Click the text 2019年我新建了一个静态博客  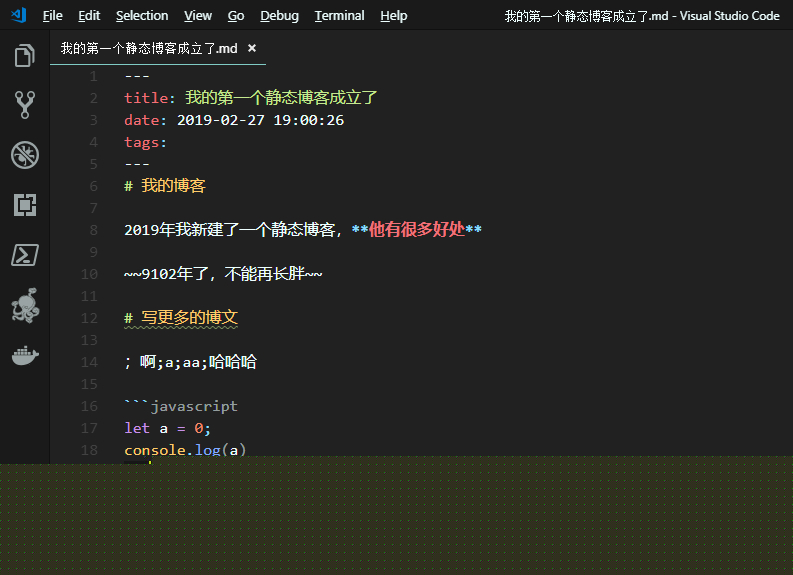(230, 230)
